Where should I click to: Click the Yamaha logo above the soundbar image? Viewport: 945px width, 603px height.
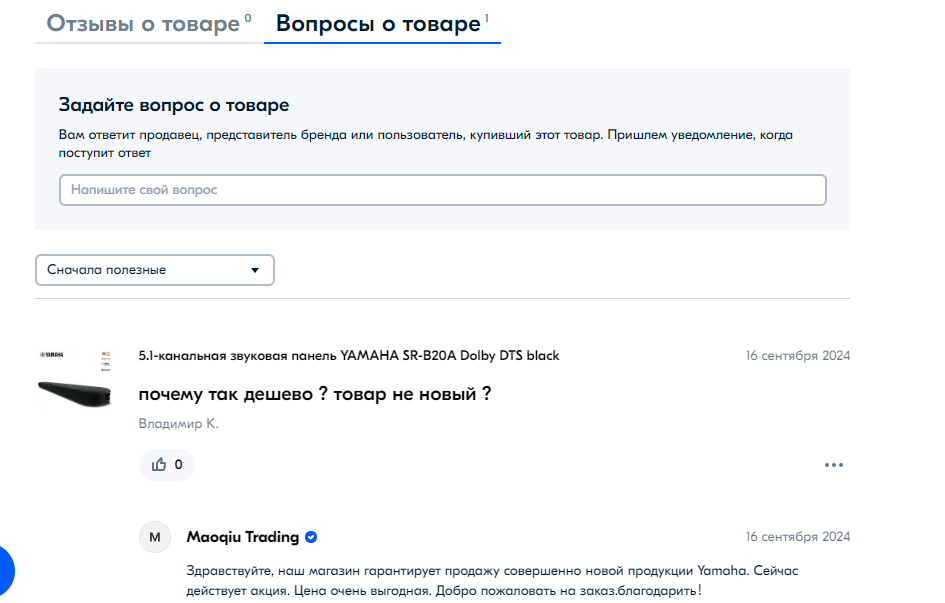(x=50, y=355)
